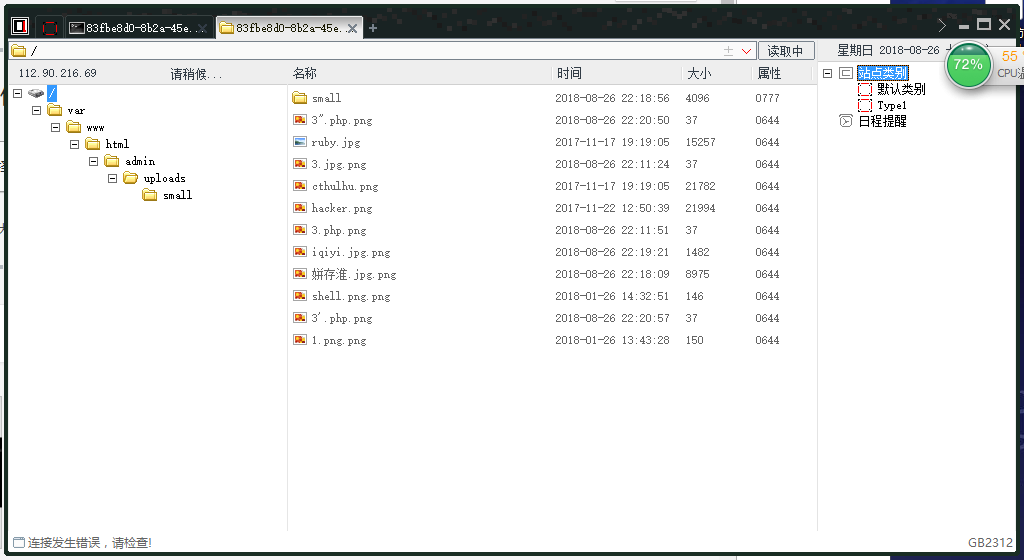Select file icon of iqiyi.jpg.png
This screenshot has width=1024, height=560.
click(300, 252)
